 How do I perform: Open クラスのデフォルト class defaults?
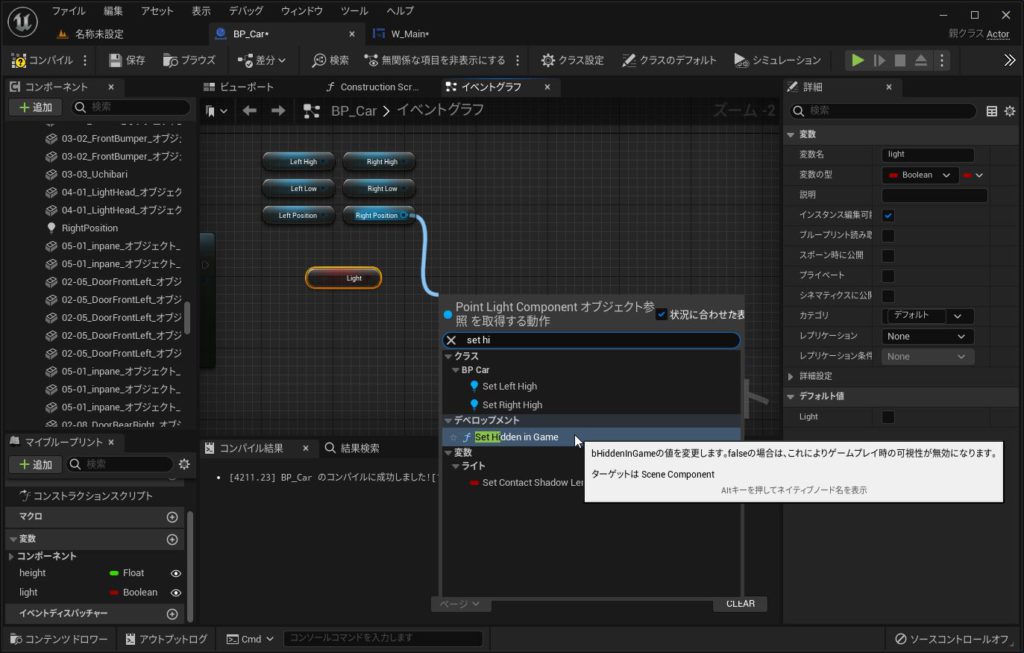[669, 60]
